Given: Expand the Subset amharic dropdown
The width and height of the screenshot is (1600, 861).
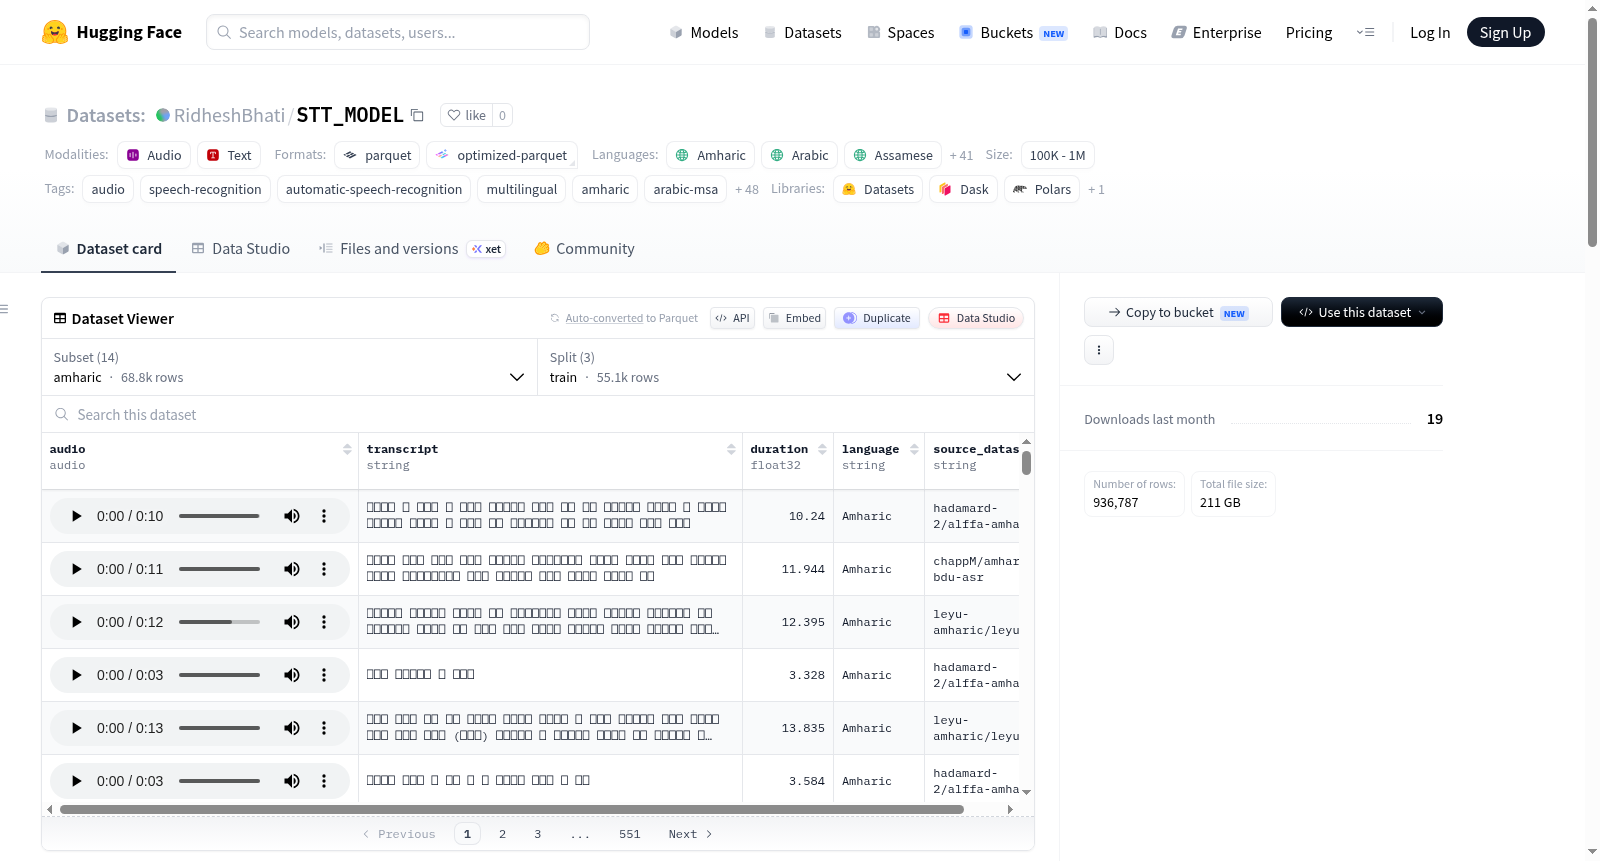Looking at the screenshot, I should 290,367.
